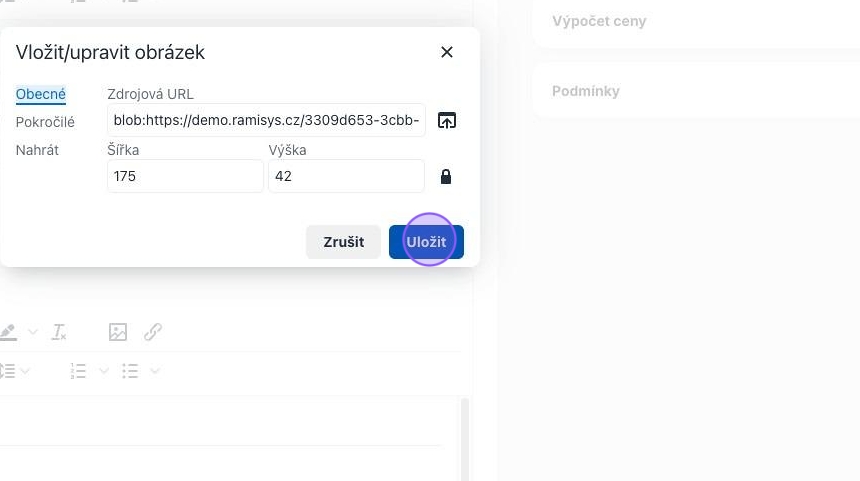Viewport: 860px width, 481px height.
Task: Close the Vložit/upravit obrázek dialog
Action: (x=446, y=52)
